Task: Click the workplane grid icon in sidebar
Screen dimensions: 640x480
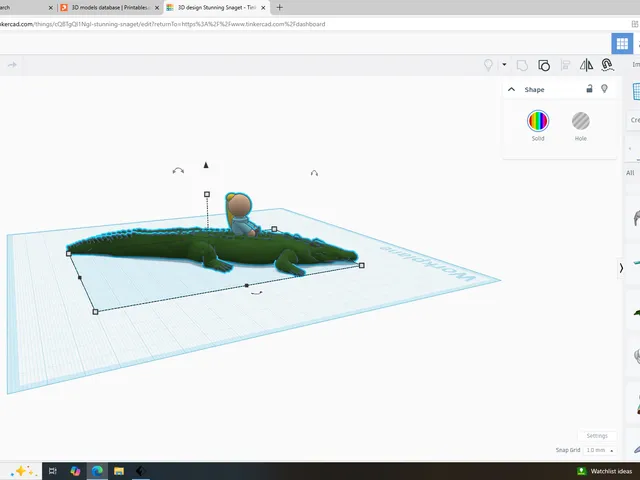Action: 636,91
